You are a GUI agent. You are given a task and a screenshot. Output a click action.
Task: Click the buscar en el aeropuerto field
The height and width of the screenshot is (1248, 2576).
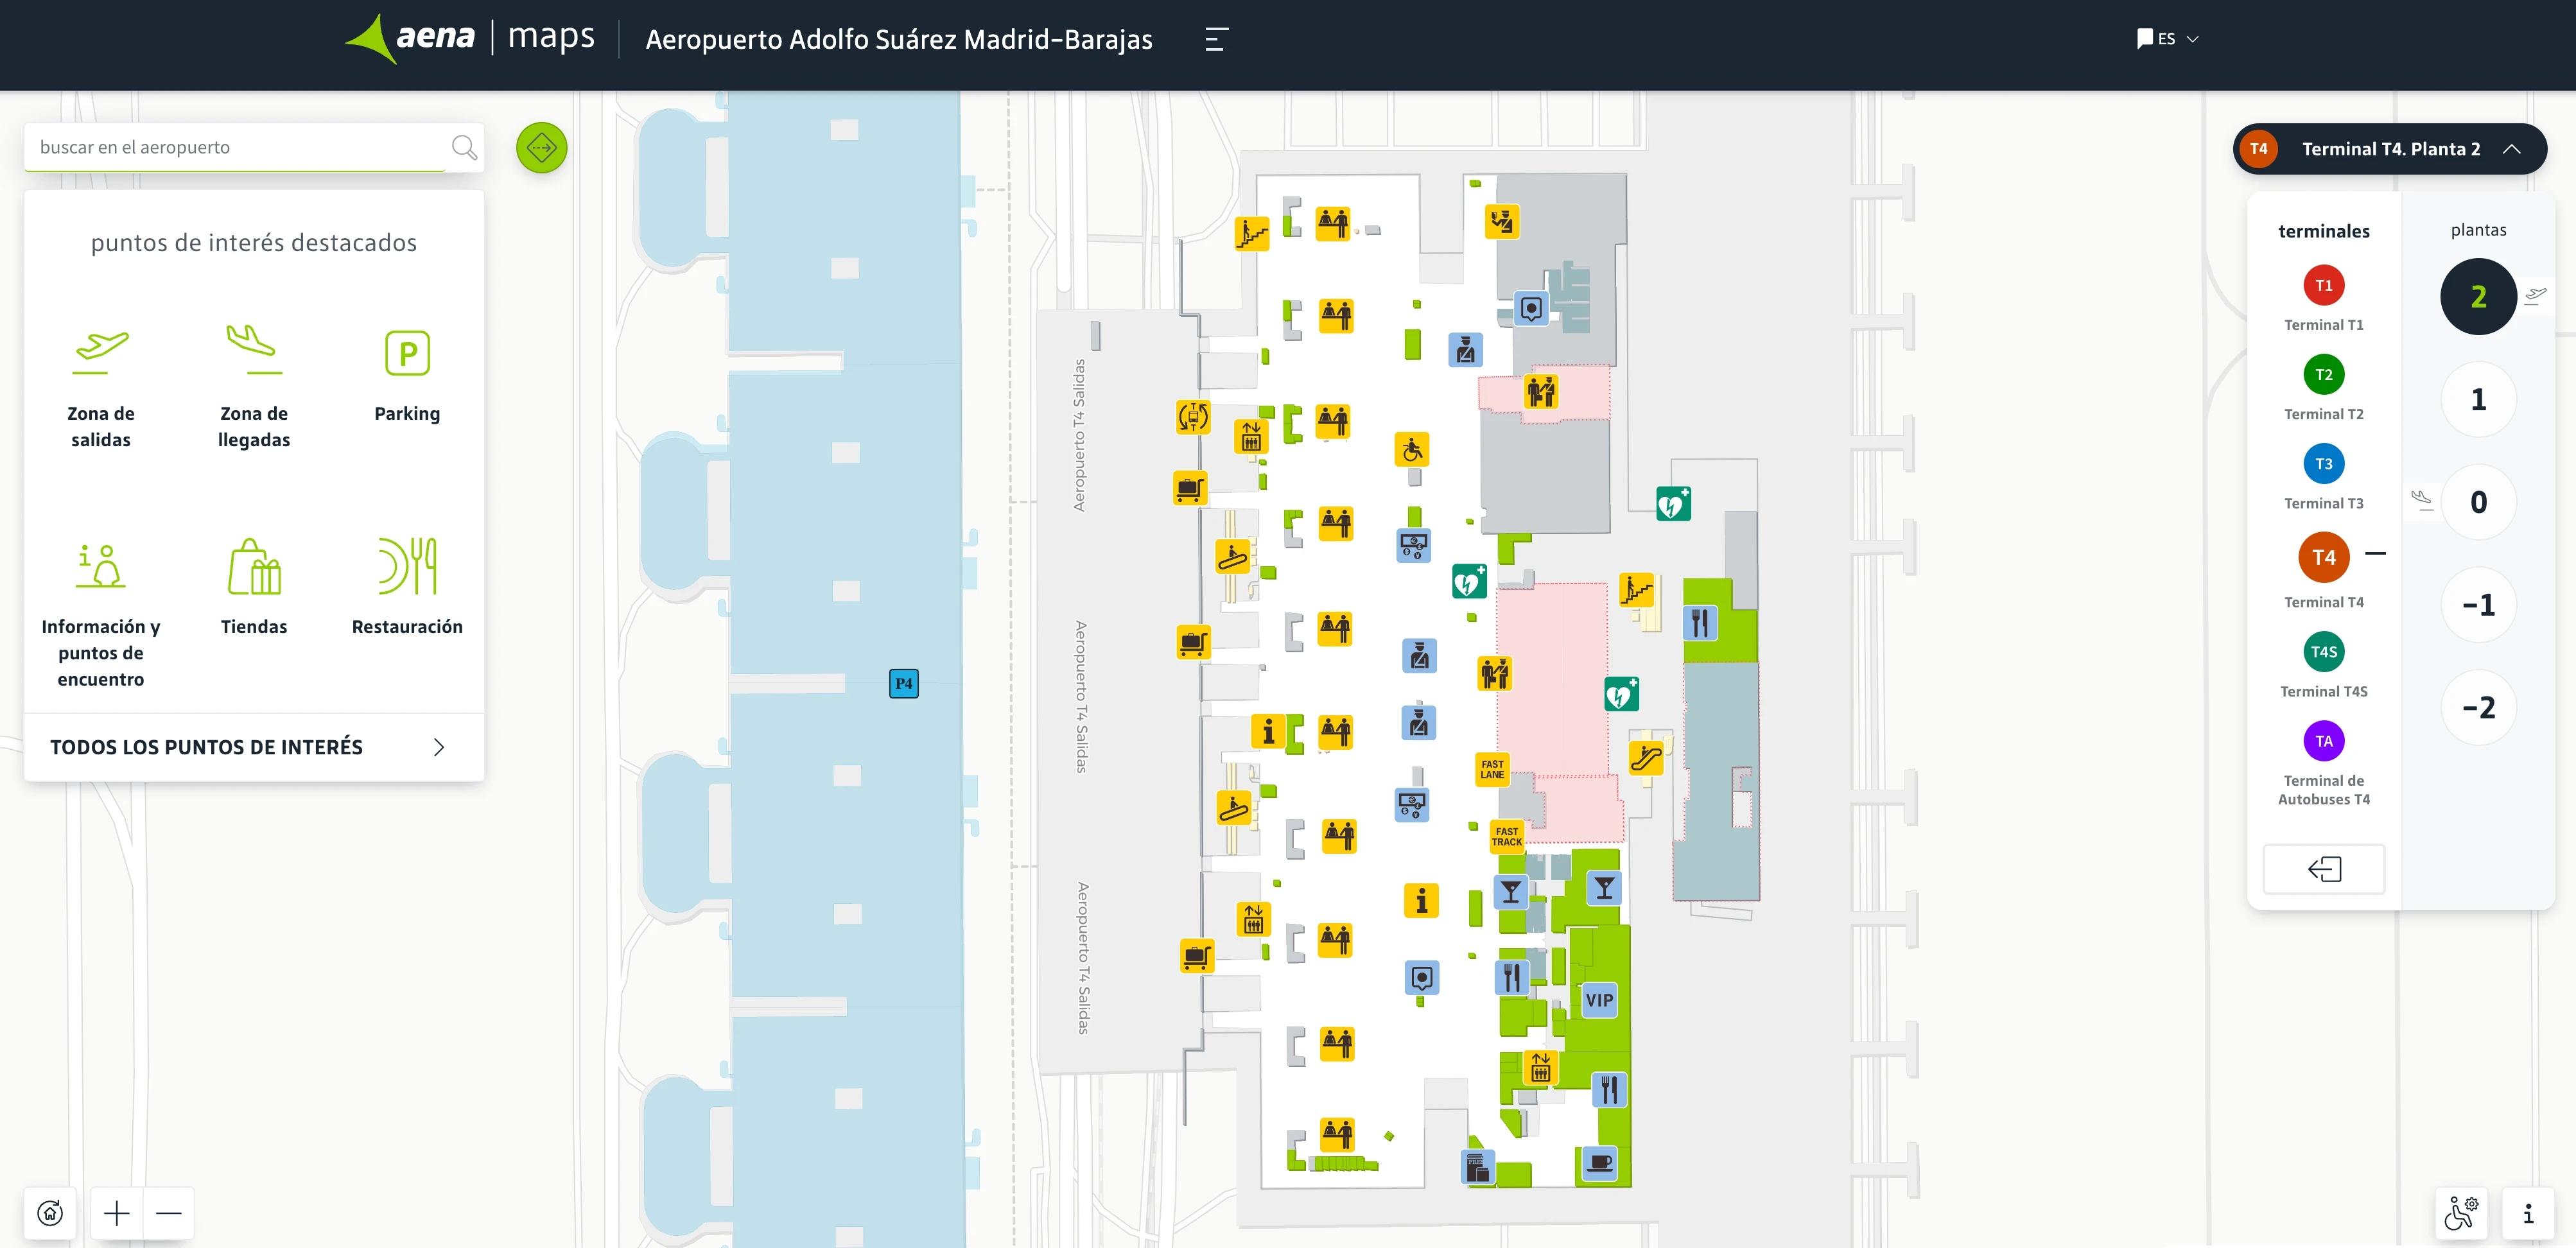click(235, 147)
